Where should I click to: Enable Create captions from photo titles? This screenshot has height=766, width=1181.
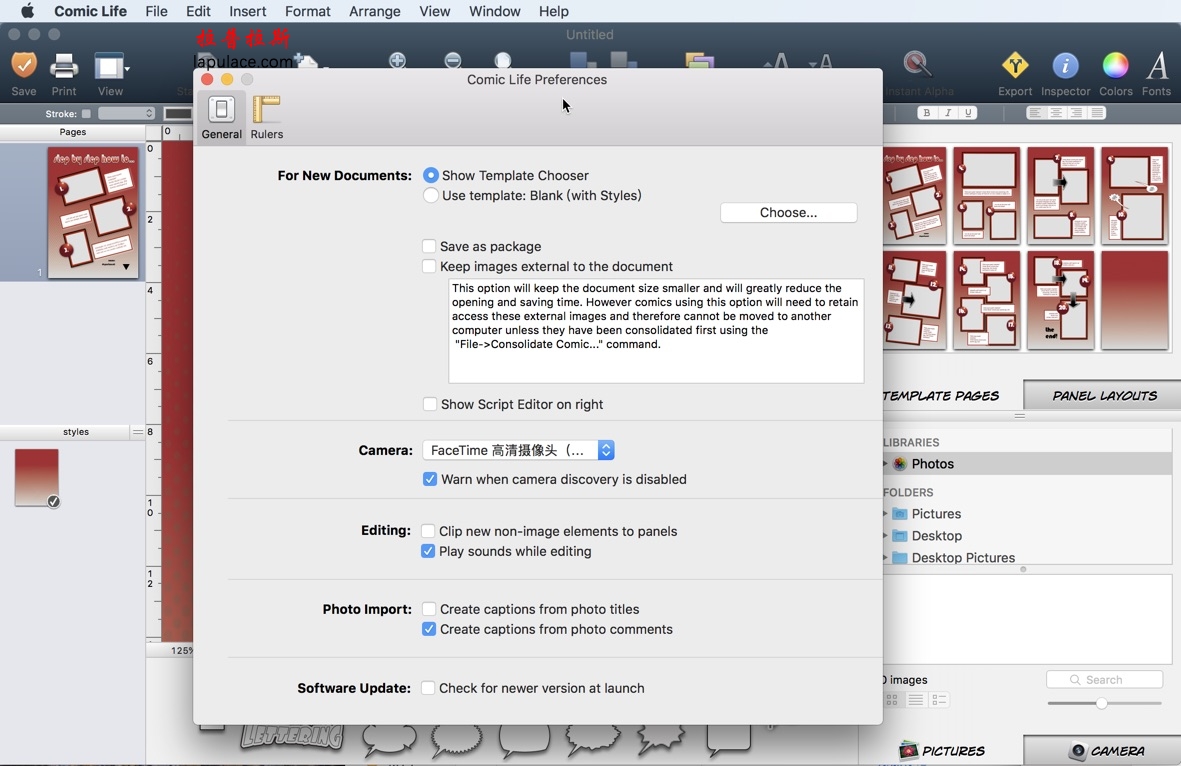[429, 609]
